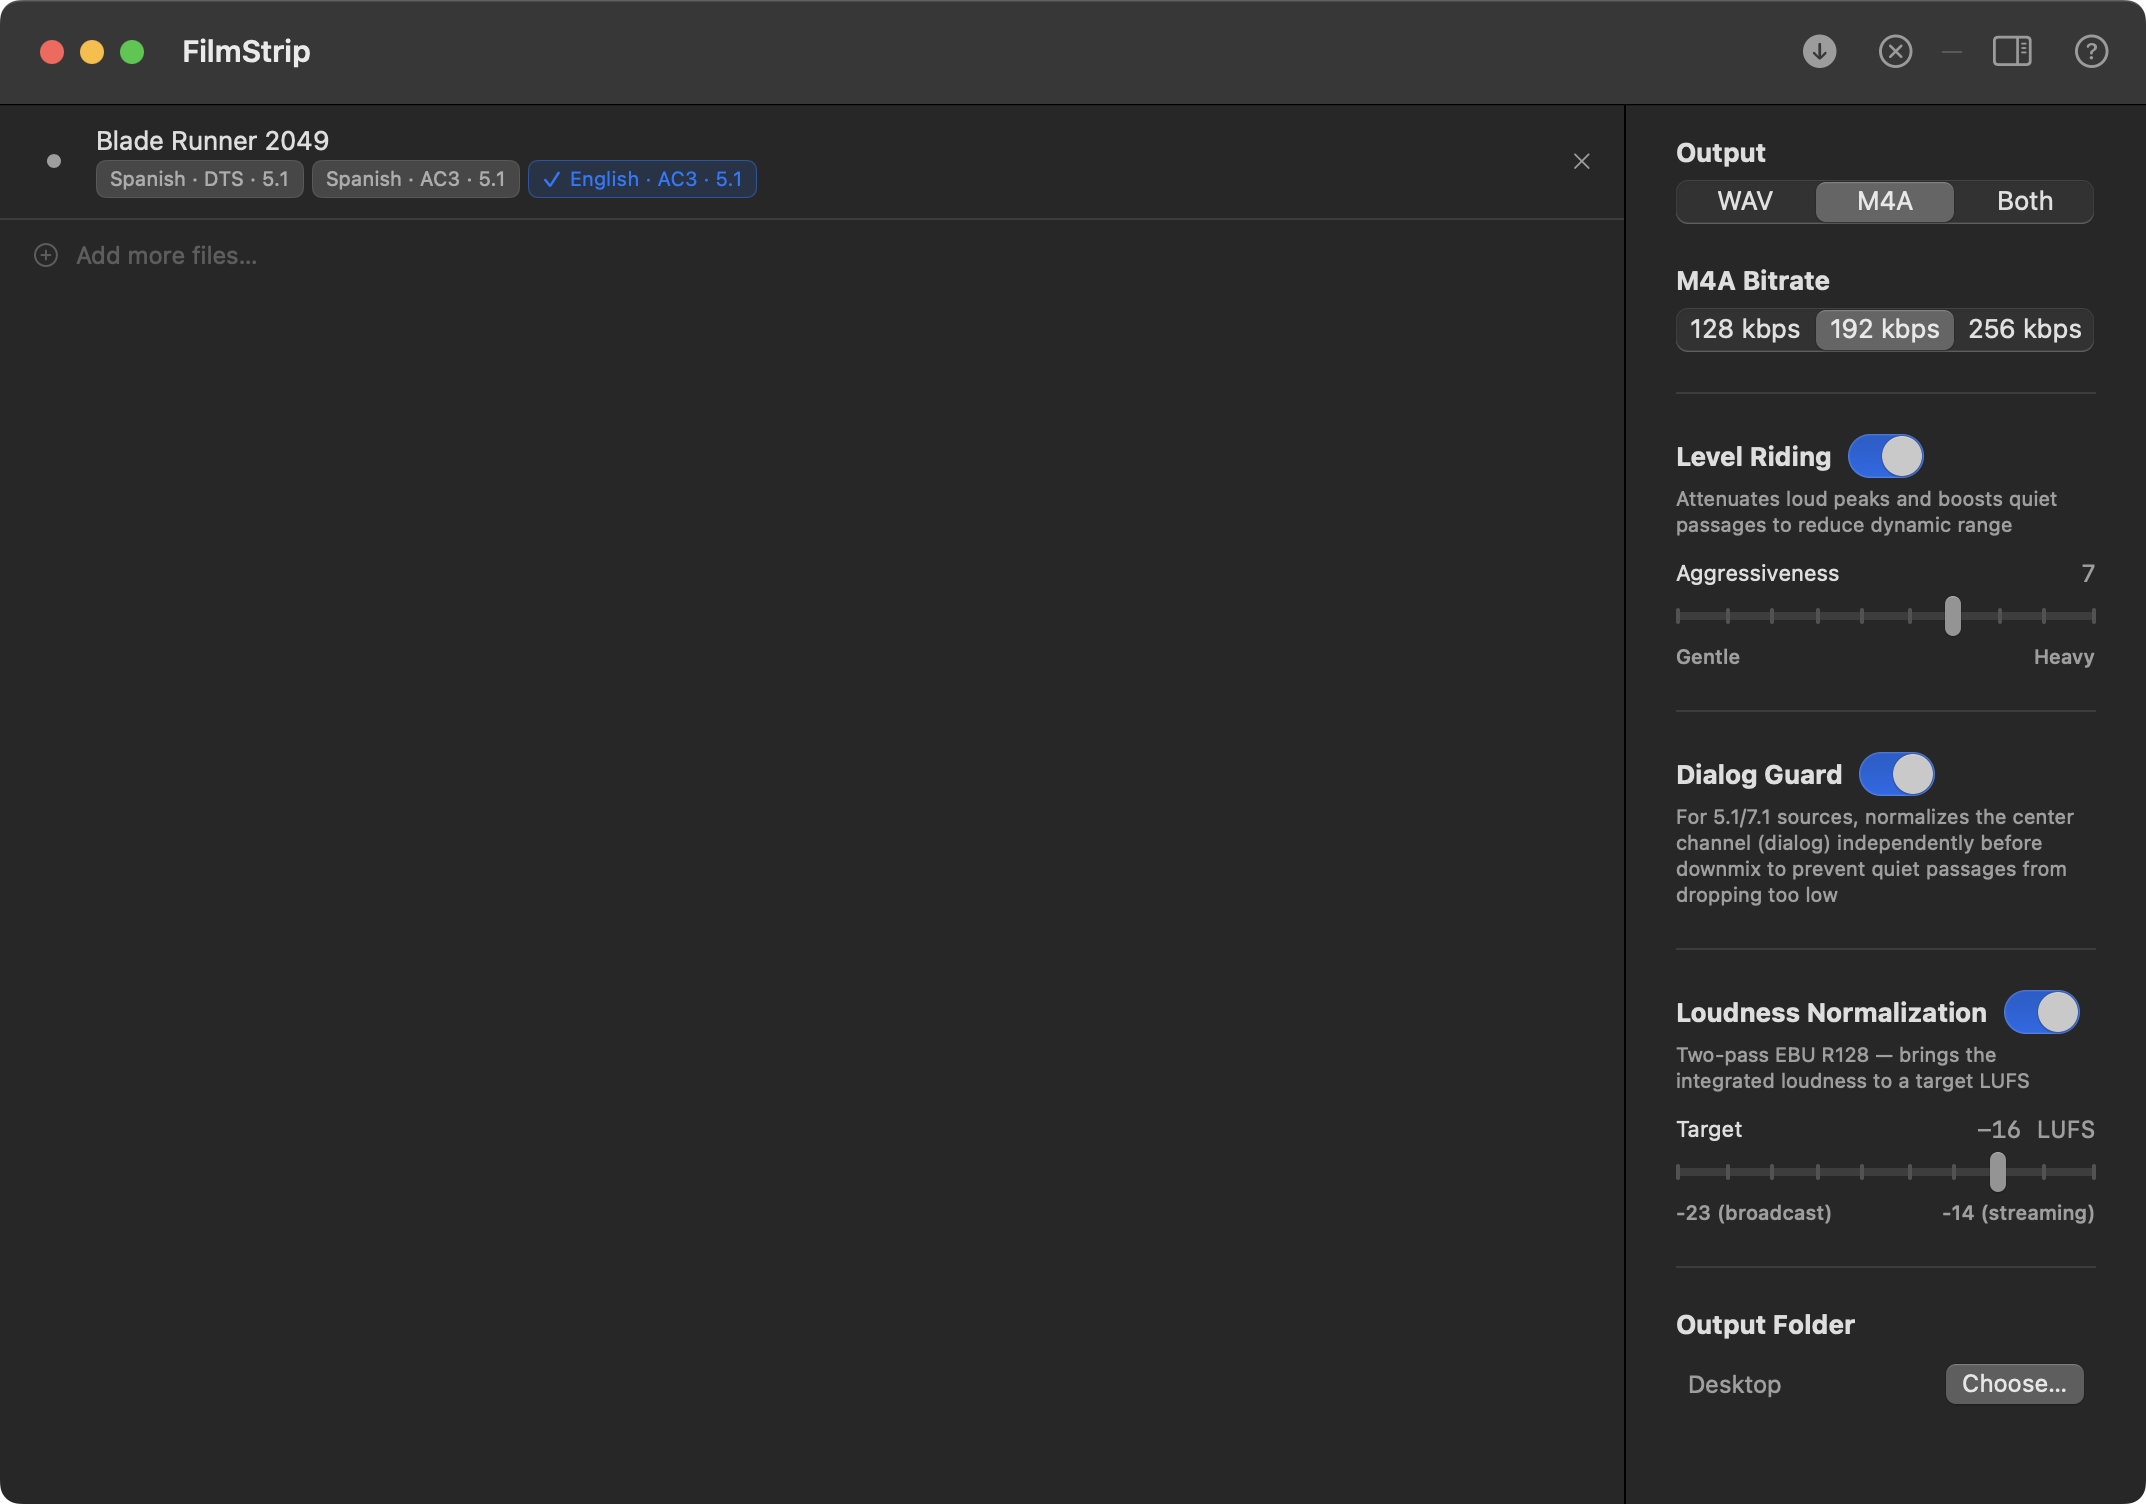Toggle the sidebar layout icon in the title bar
Image resolution: width=2146 pixels, height=1504 pixels.
pos(2013,51)
